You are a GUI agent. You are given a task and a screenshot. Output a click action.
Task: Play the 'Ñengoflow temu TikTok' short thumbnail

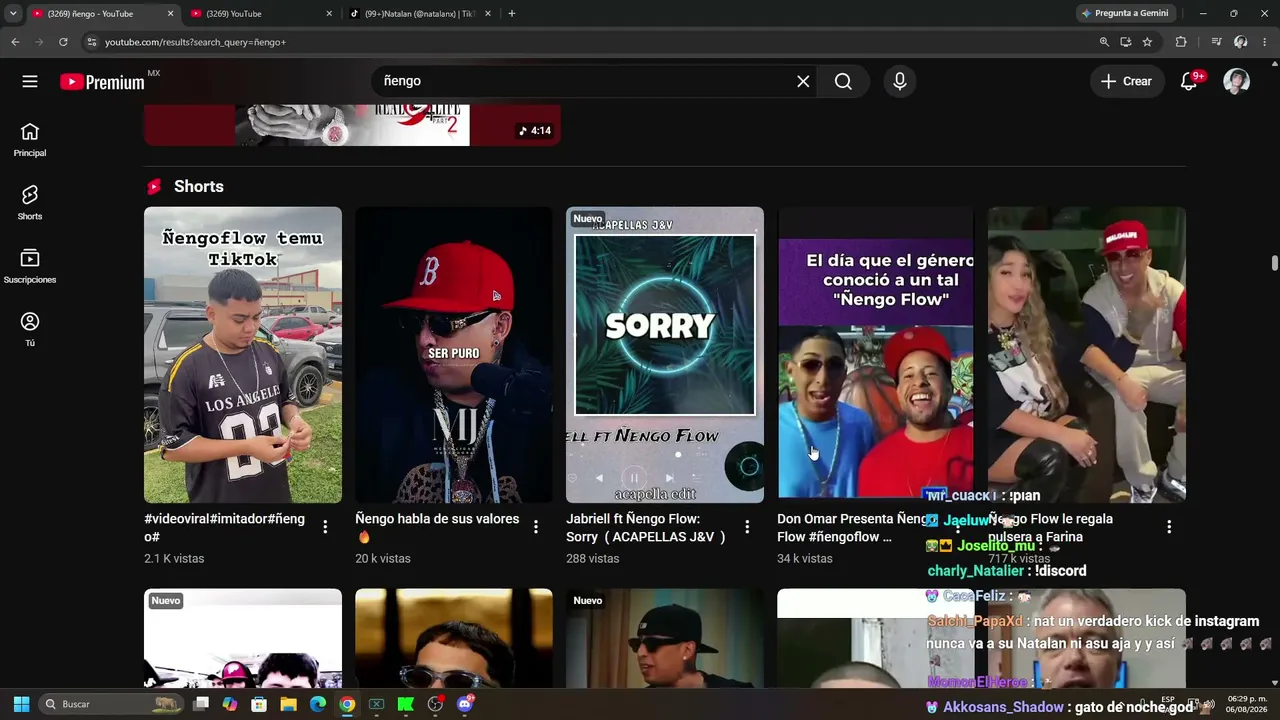point(243,355)
